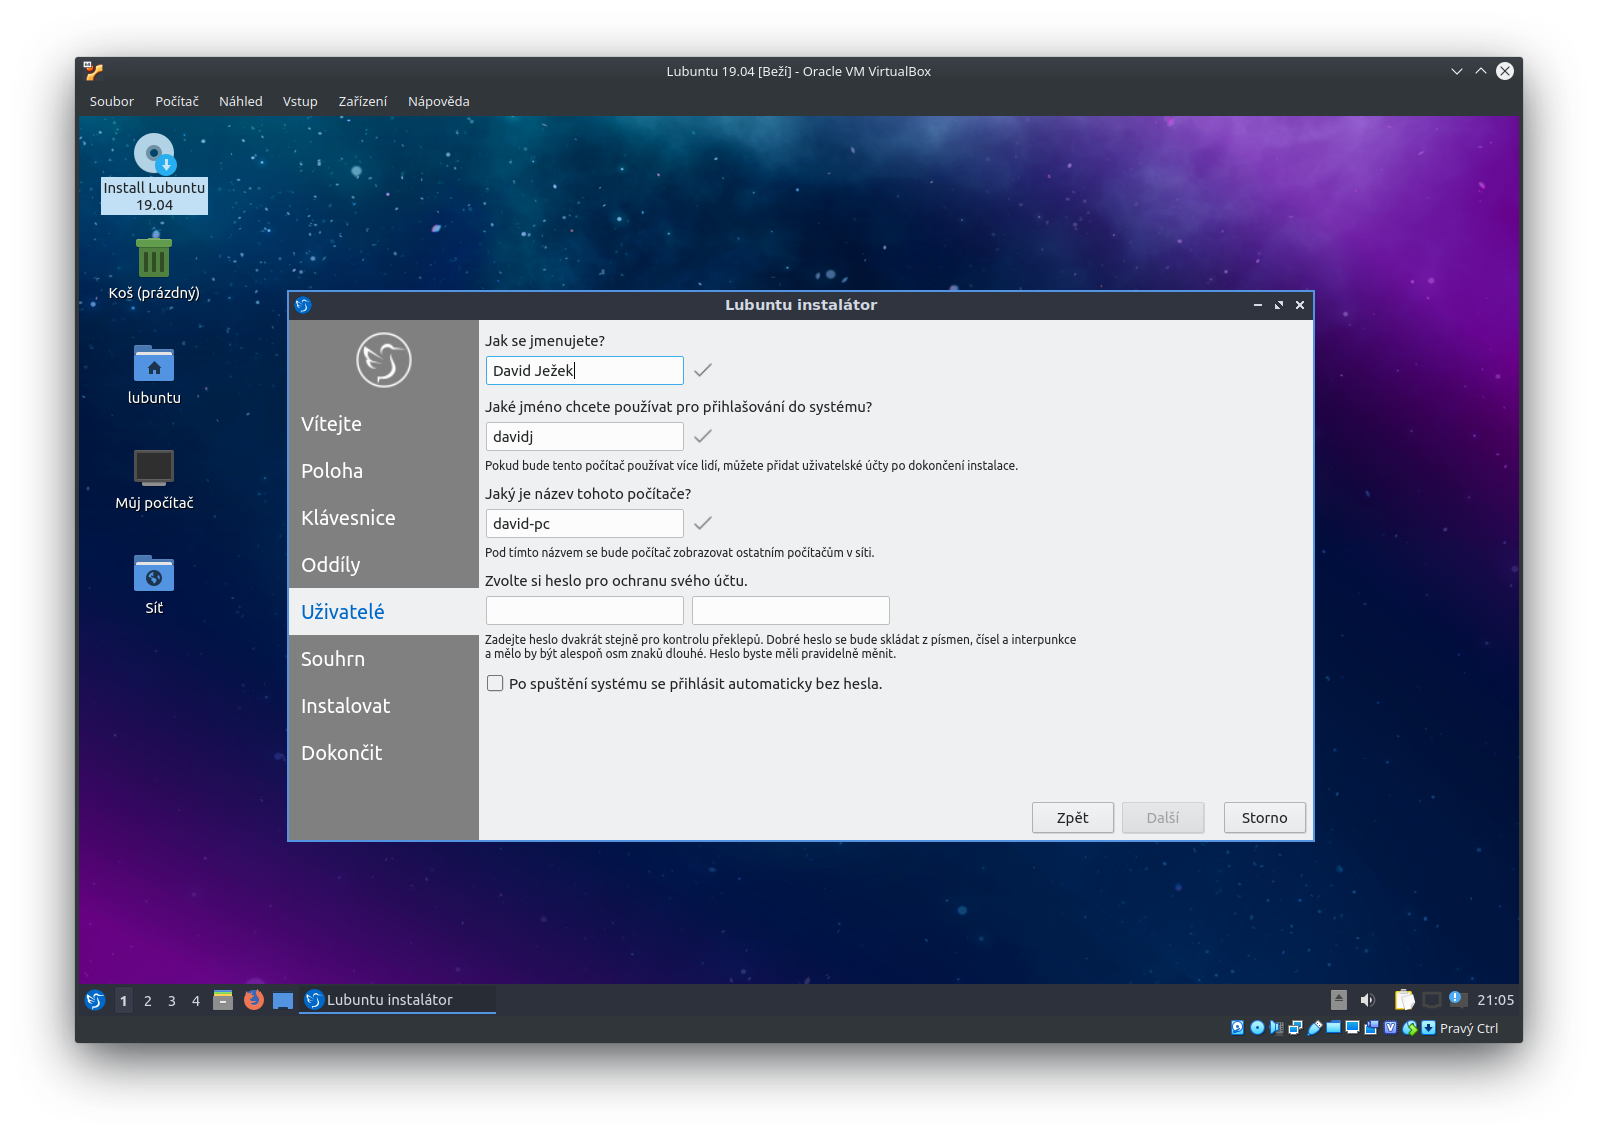Screen dimensions: 1598x1136
Task: Open the Počítač menu
Action: [177, 101]
